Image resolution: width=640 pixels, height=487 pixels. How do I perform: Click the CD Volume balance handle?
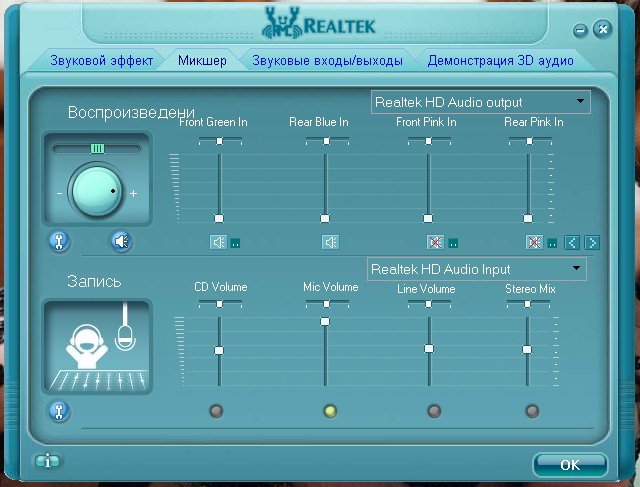coord(220,304)
